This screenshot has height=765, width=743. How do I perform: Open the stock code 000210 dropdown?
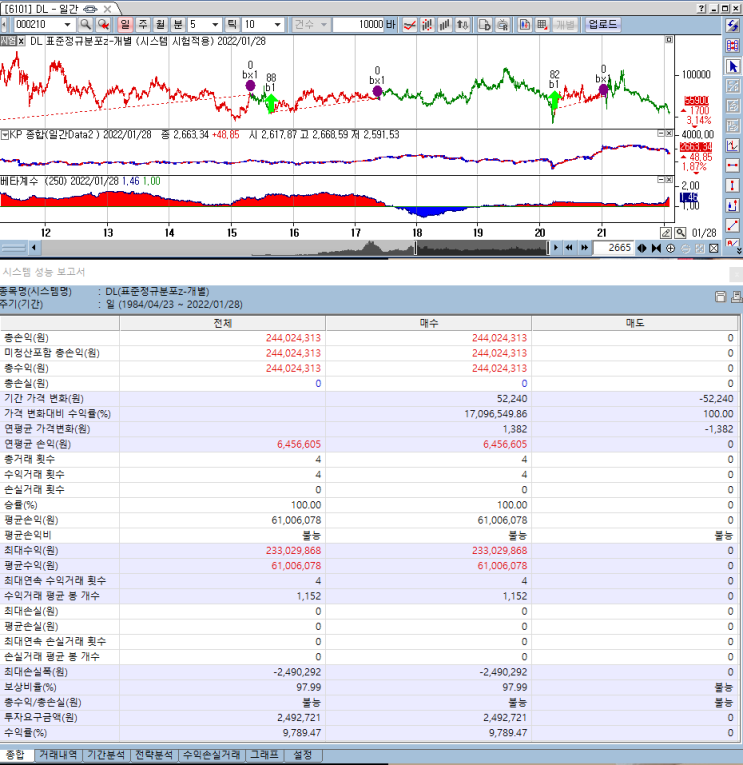(x=67, y=24)
